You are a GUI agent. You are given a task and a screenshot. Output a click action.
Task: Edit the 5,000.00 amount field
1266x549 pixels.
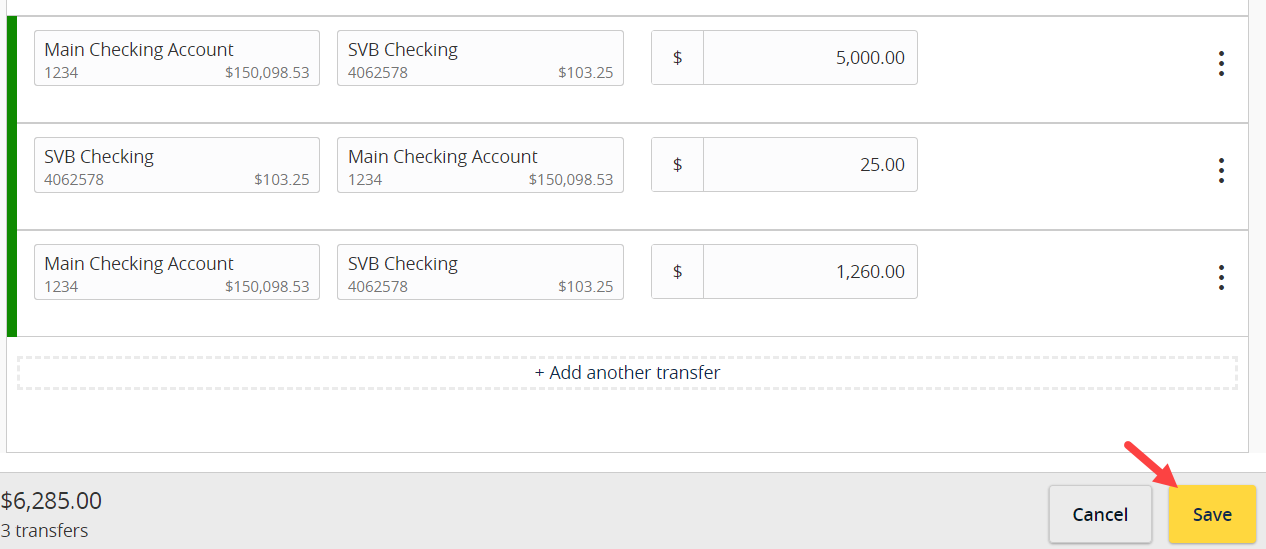810,58
